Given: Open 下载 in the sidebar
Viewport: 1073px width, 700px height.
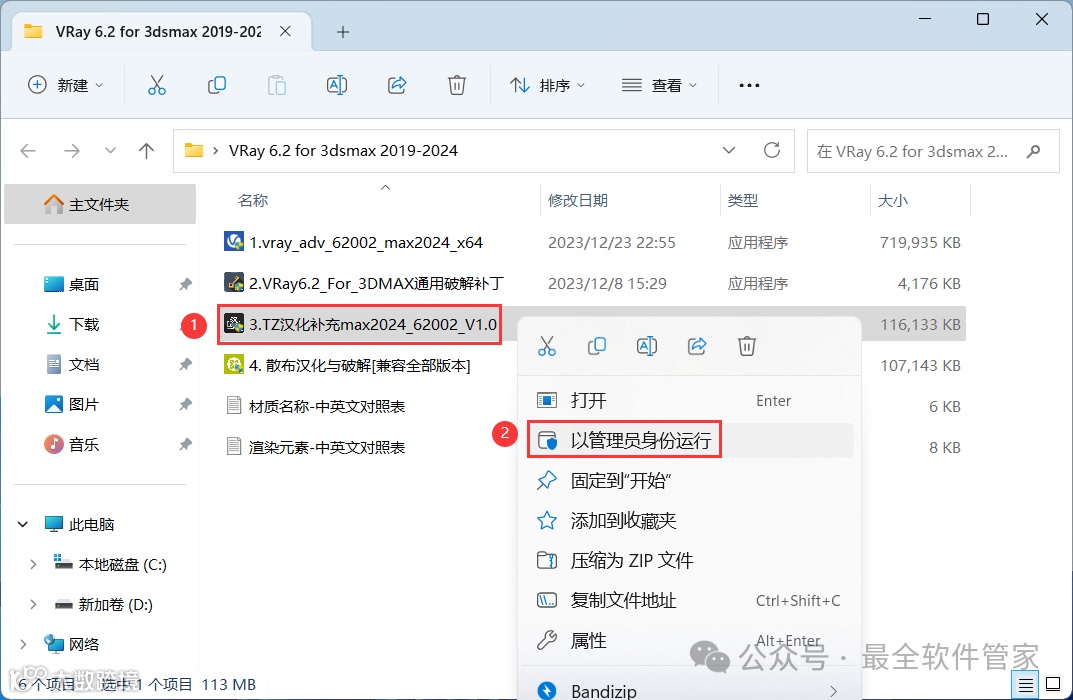Looking at the screenshot, I should tap(83, 324).
